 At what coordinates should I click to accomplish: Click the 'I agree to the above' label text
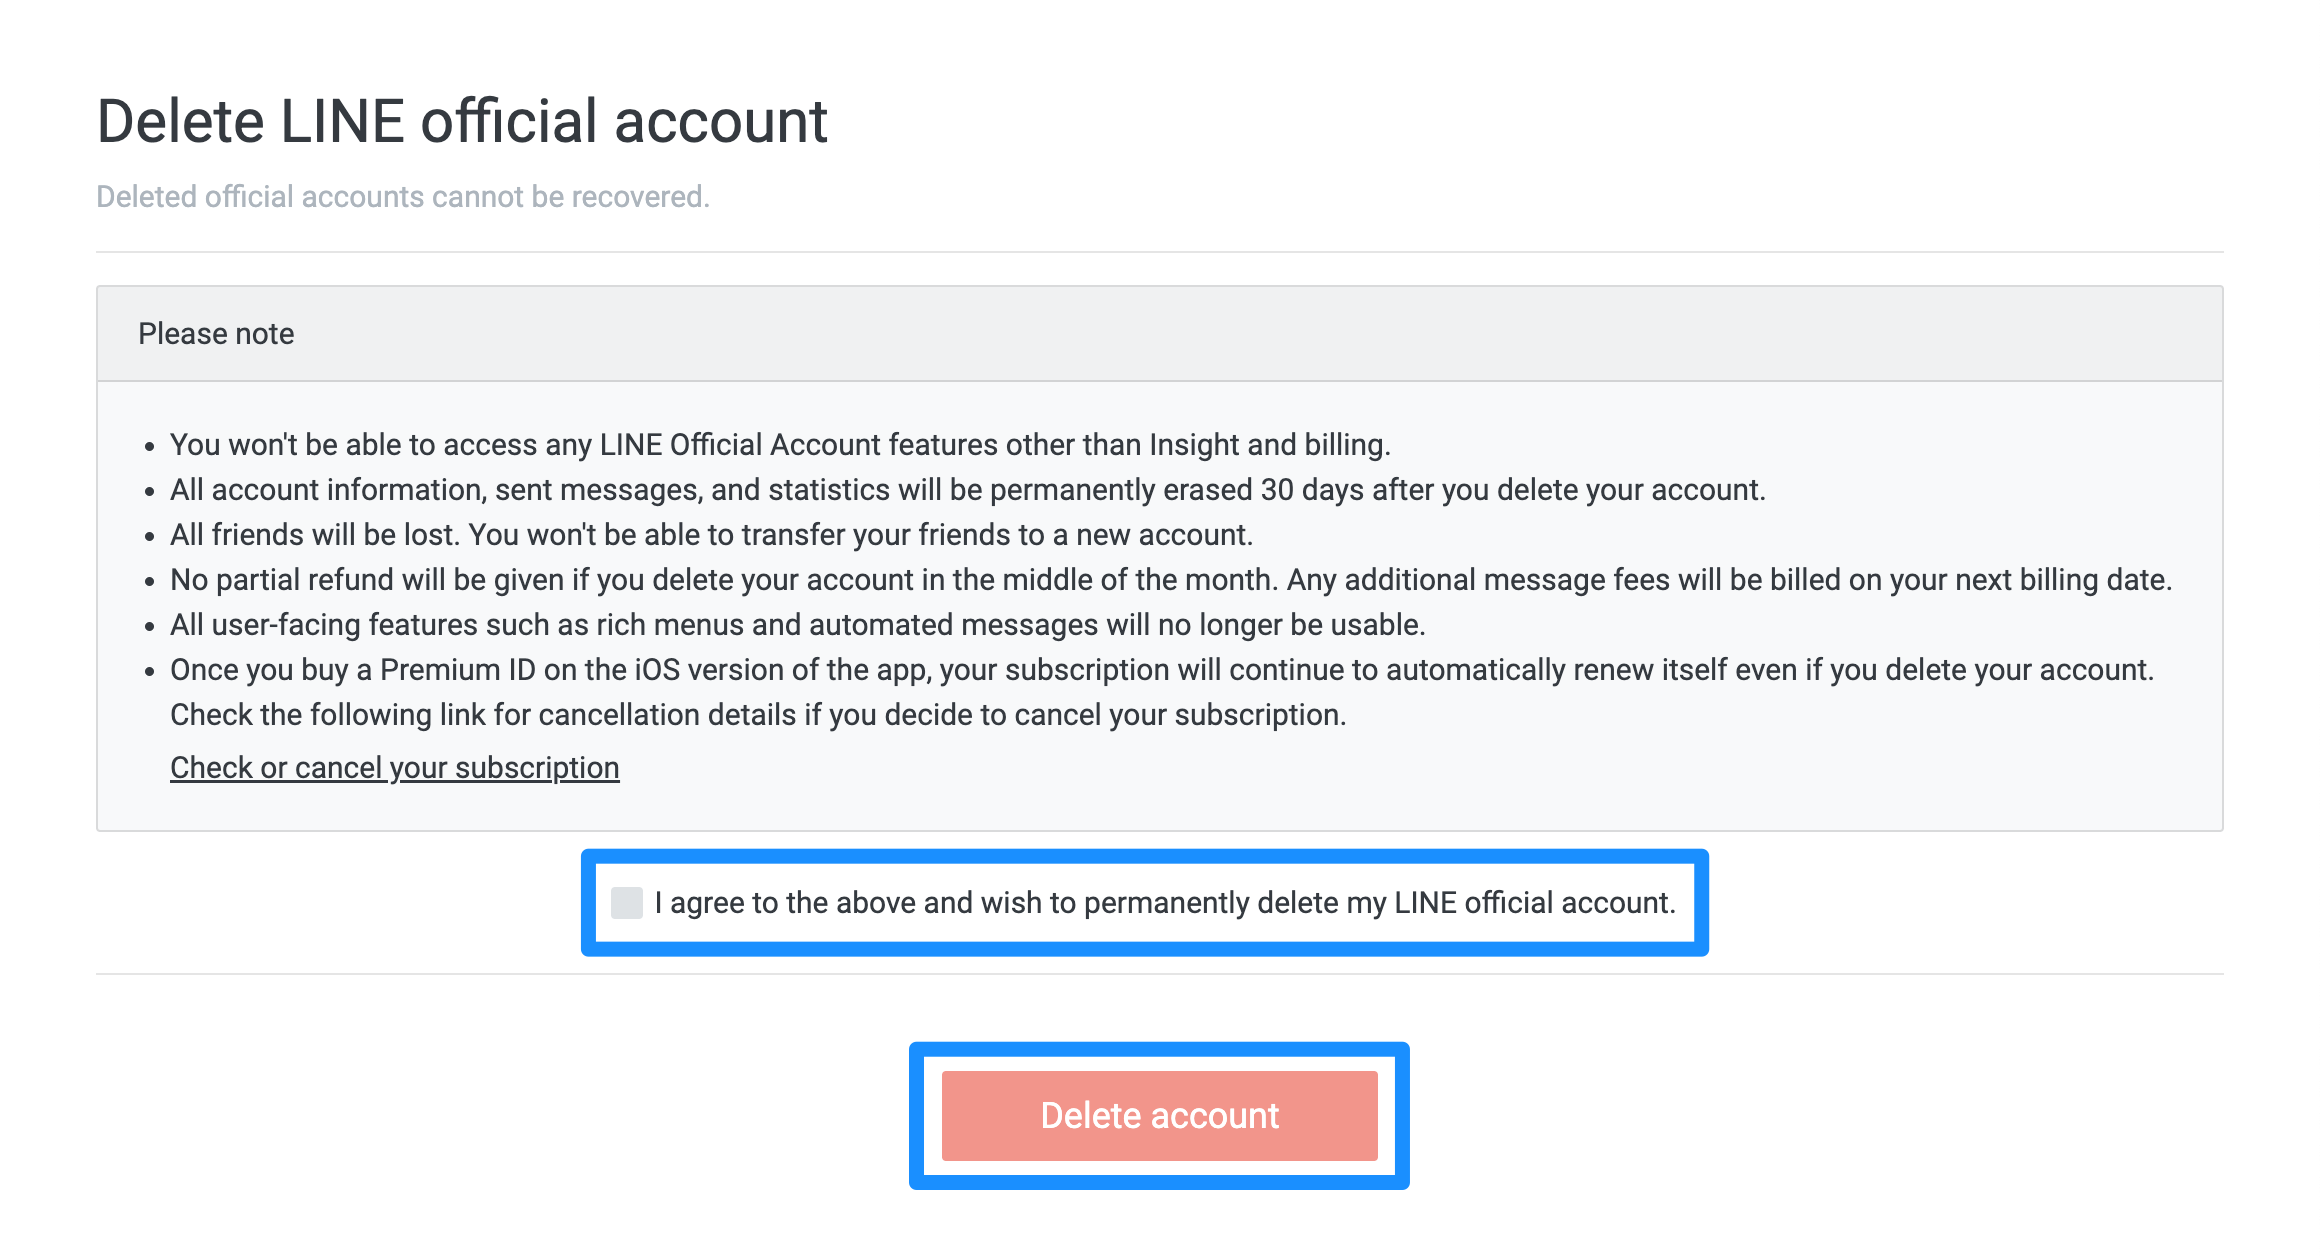(1165, 902)
